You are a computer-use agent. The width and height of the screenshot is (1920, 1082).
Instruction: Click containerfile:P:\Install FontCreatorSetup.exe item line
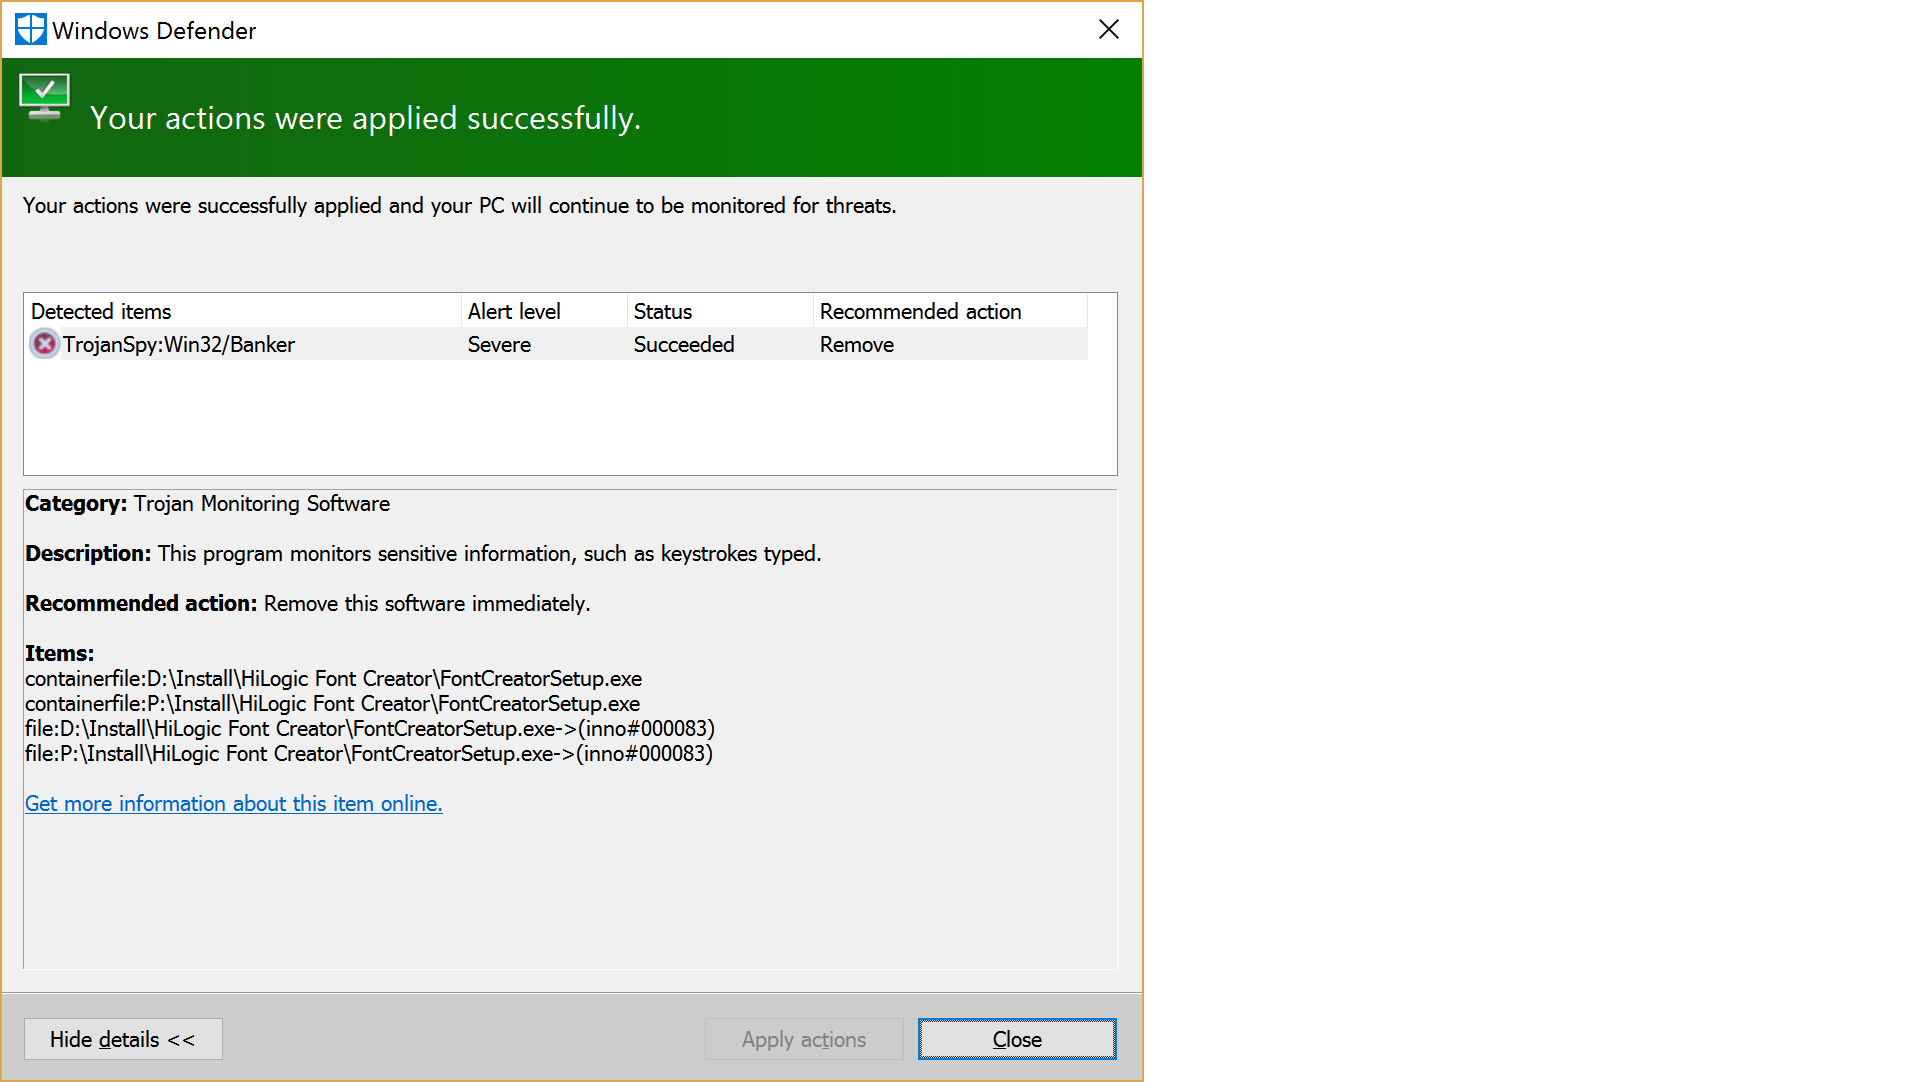332,703
